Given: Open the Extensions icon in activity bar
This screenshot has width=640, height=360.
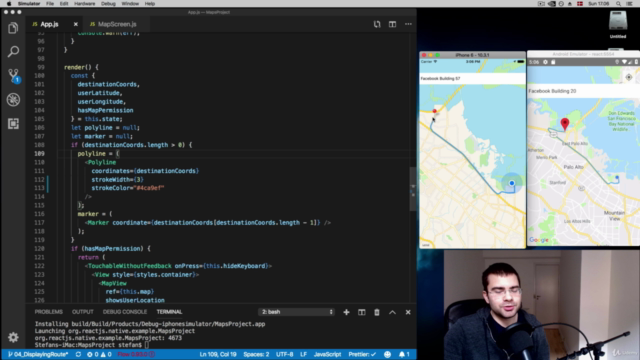Looking at the screenshot, I should 13,124.
